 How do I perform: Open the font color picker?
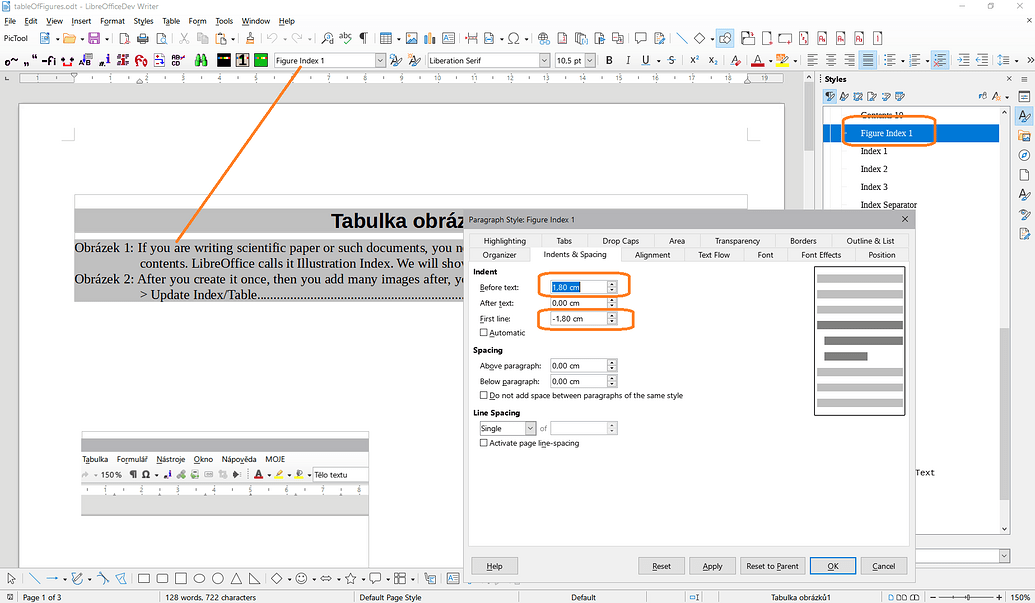(x=770, y=60)
